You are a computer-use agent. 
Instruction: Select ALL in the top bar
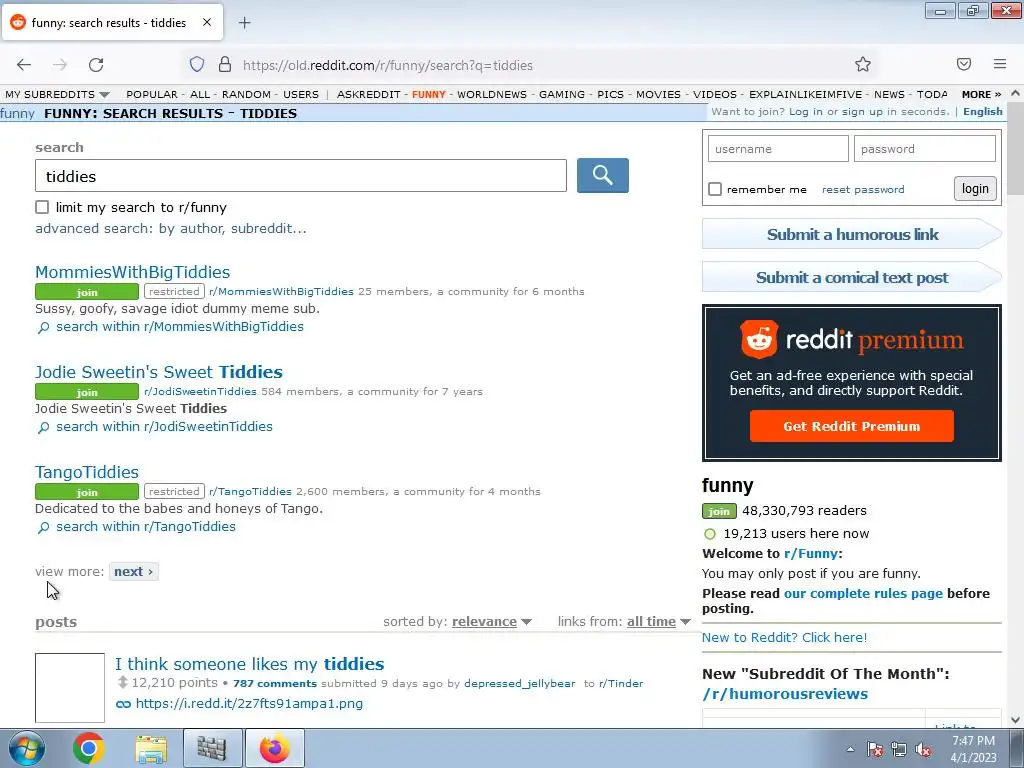[x=200, y=95]
